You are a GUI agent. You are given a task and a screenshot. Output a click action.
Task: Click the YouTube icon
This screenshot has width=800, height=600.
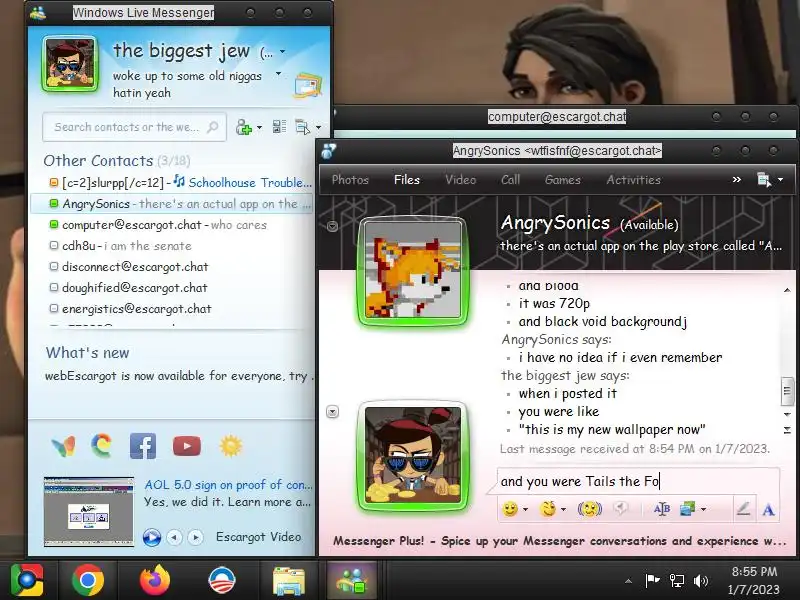coord(187,446)
